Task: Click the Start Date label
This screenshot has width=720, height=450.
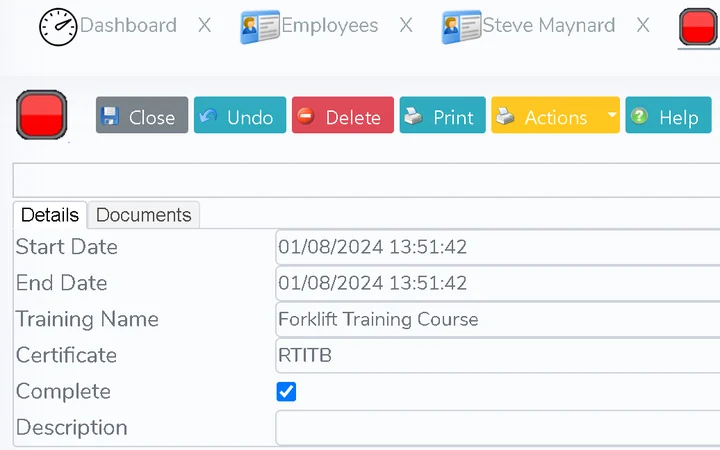Action: click(x=67, y=247)
